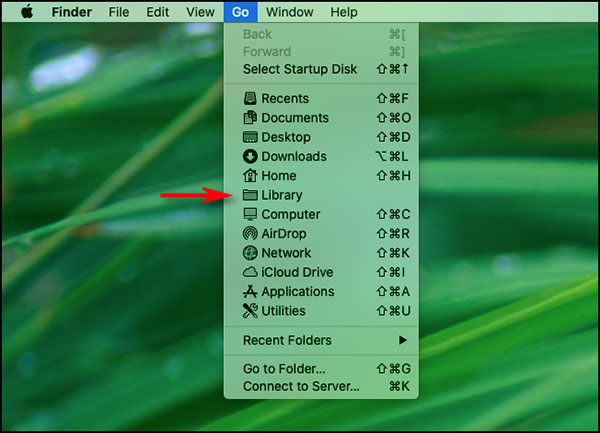Viewport: 600px width, 433px height.
Task: Open the File menu
Action: click(119, 12)
